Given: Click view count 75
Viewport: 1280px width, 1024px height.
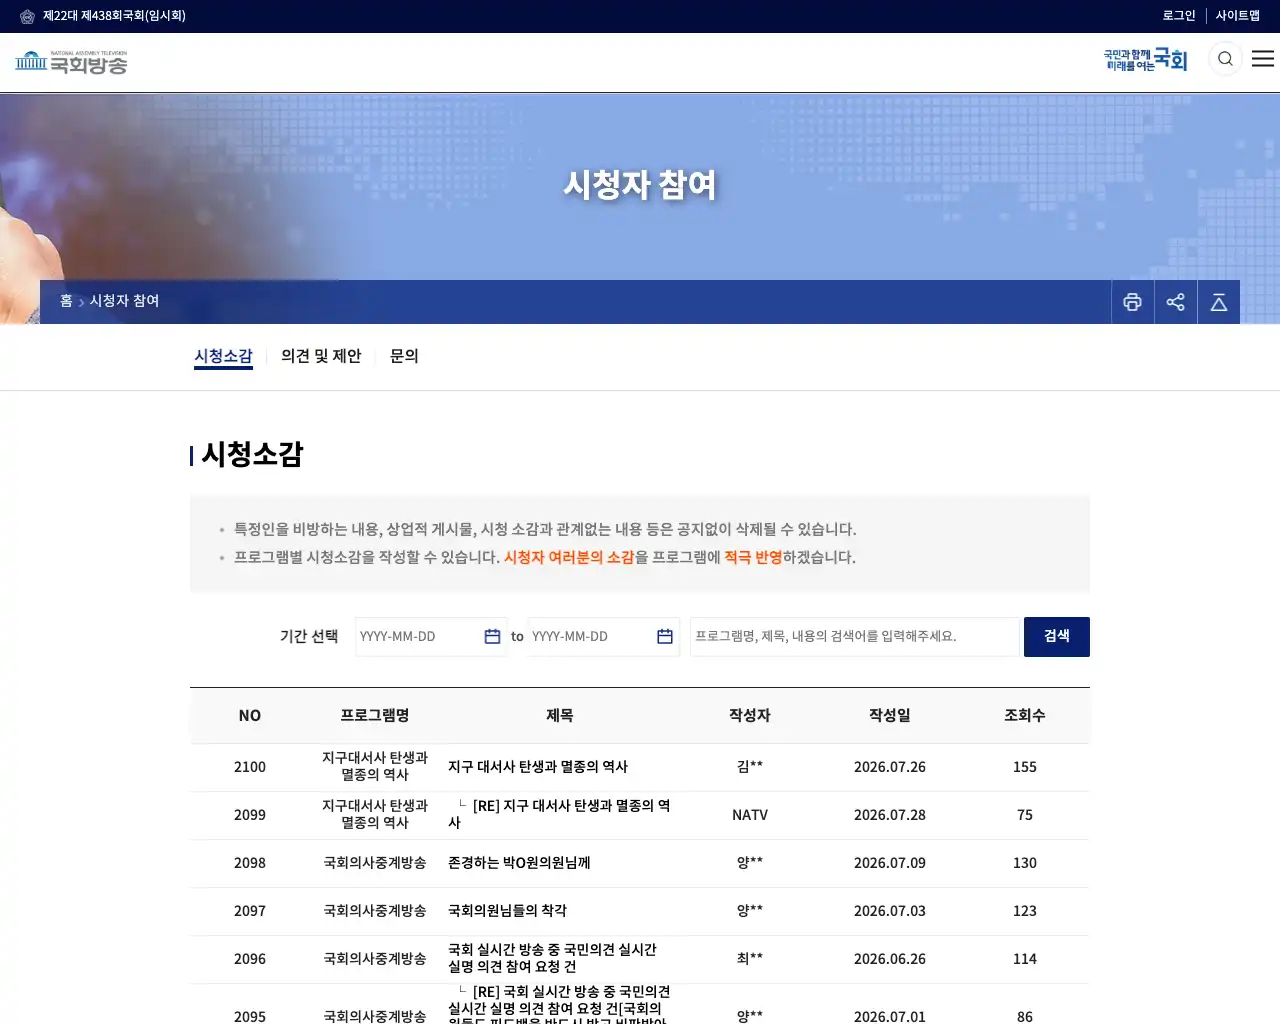Looking at the screenshot, I should coord(1025,815).
